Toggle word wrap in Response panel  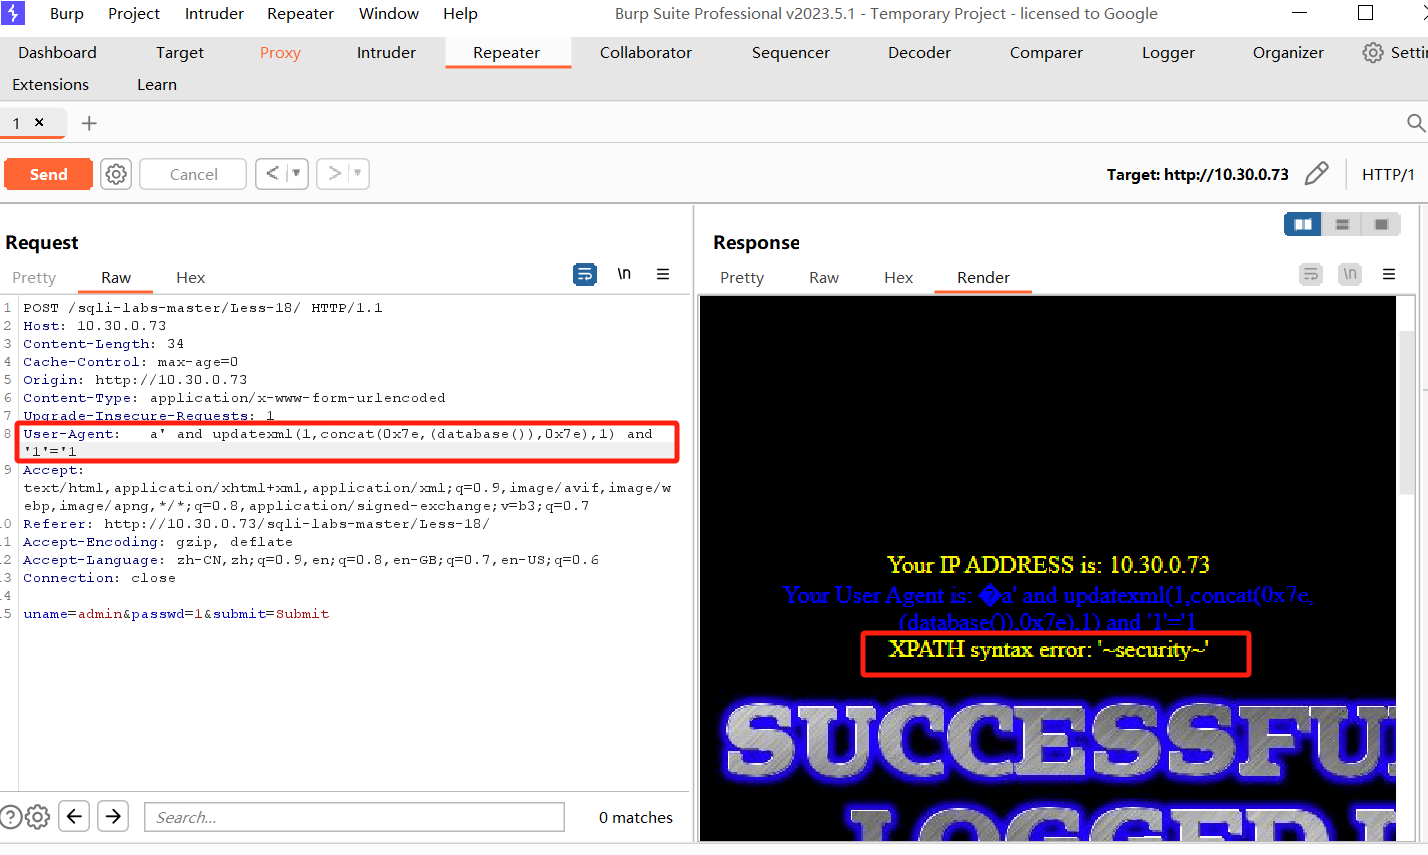[1311, 274]
